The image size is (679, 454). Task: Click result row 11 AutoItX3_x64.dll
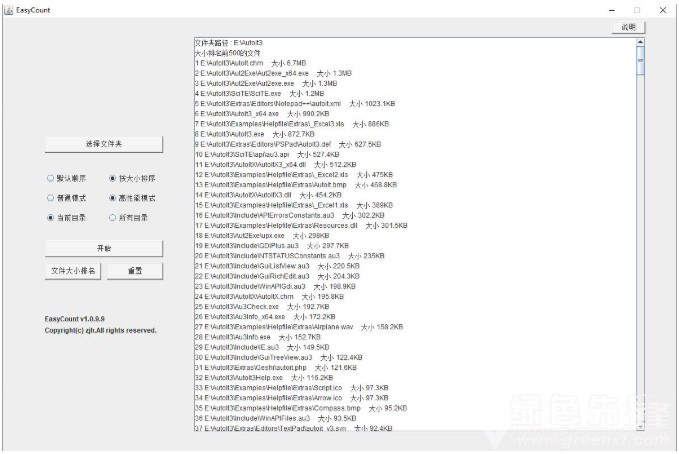click(275, 165)
